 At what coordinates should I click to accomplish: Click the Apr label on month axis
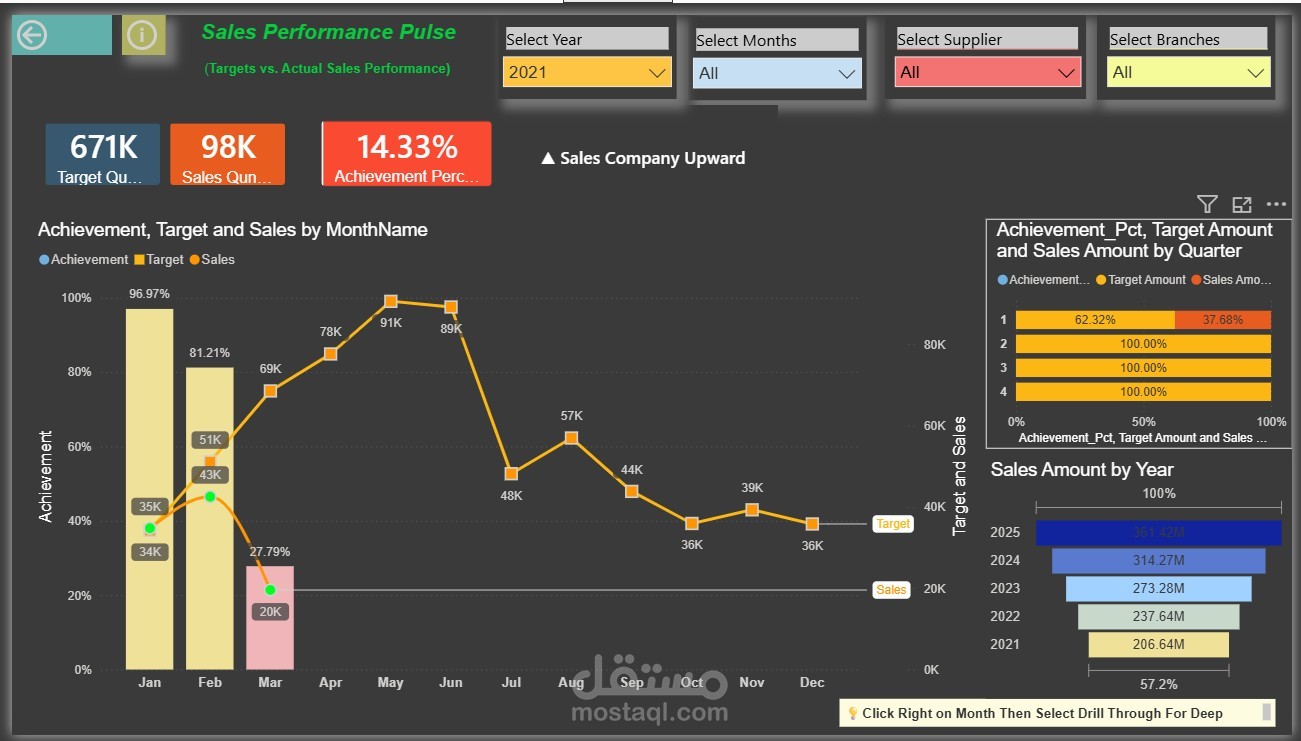pyautogui.click(x=331, y=683)
